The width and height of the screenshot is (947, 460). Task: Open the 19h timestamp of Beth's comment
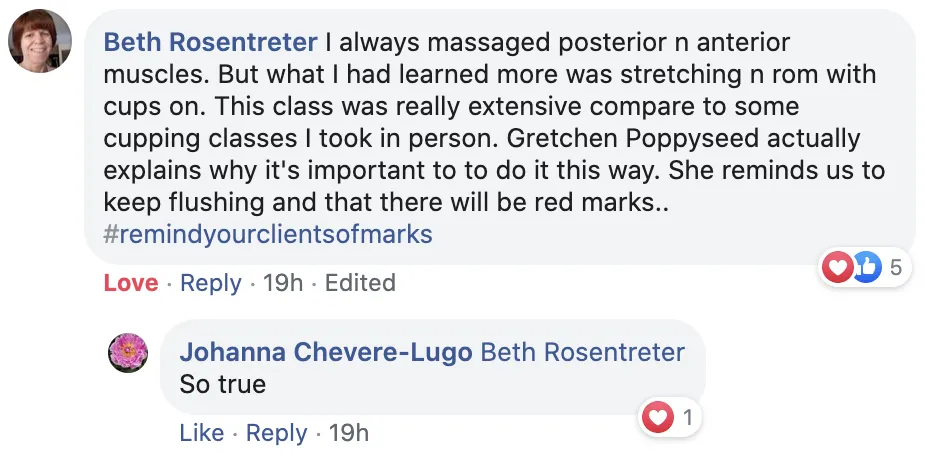pos(283,283)
